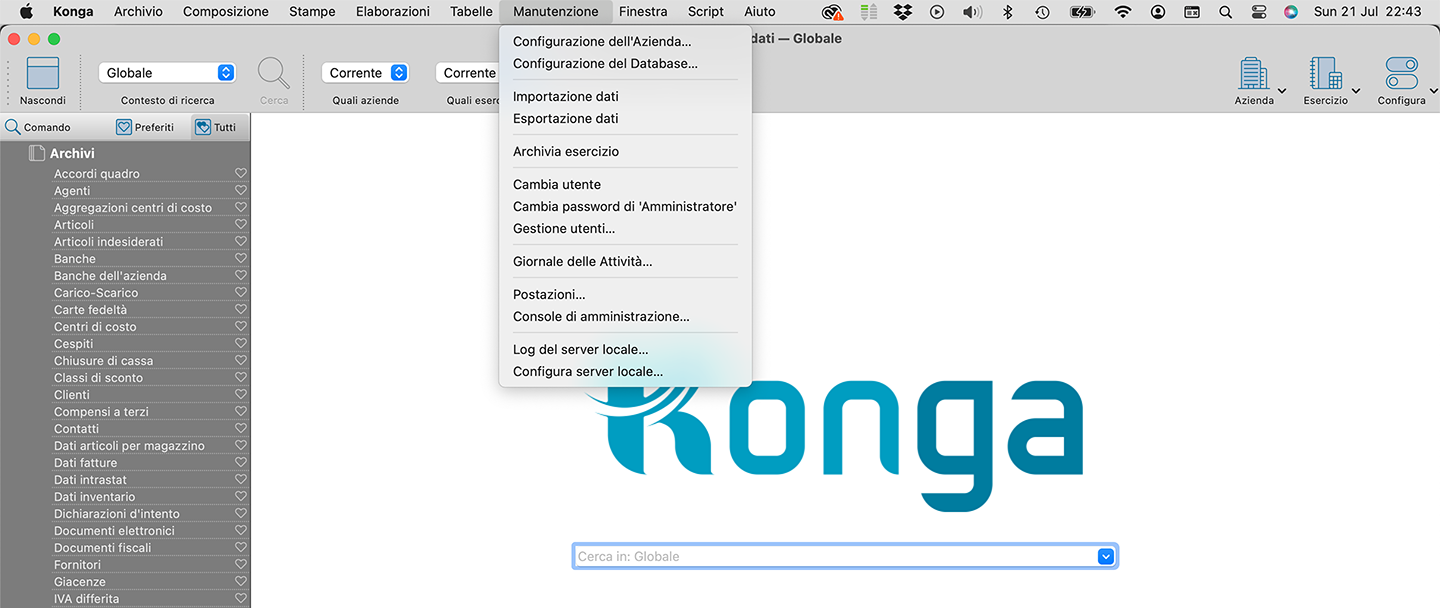Favorite Accordi quadro with heart icon

(240, 174)
